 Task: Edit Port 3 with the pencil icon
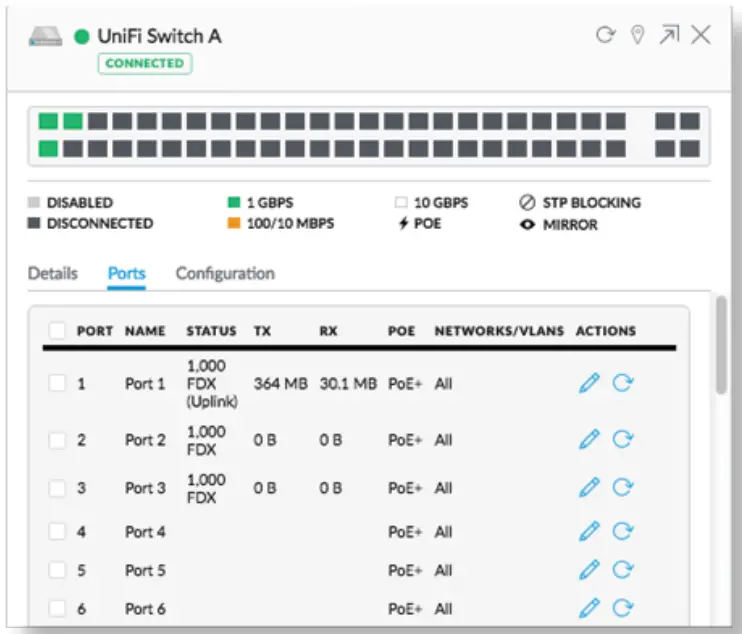(x=589, y=487)
